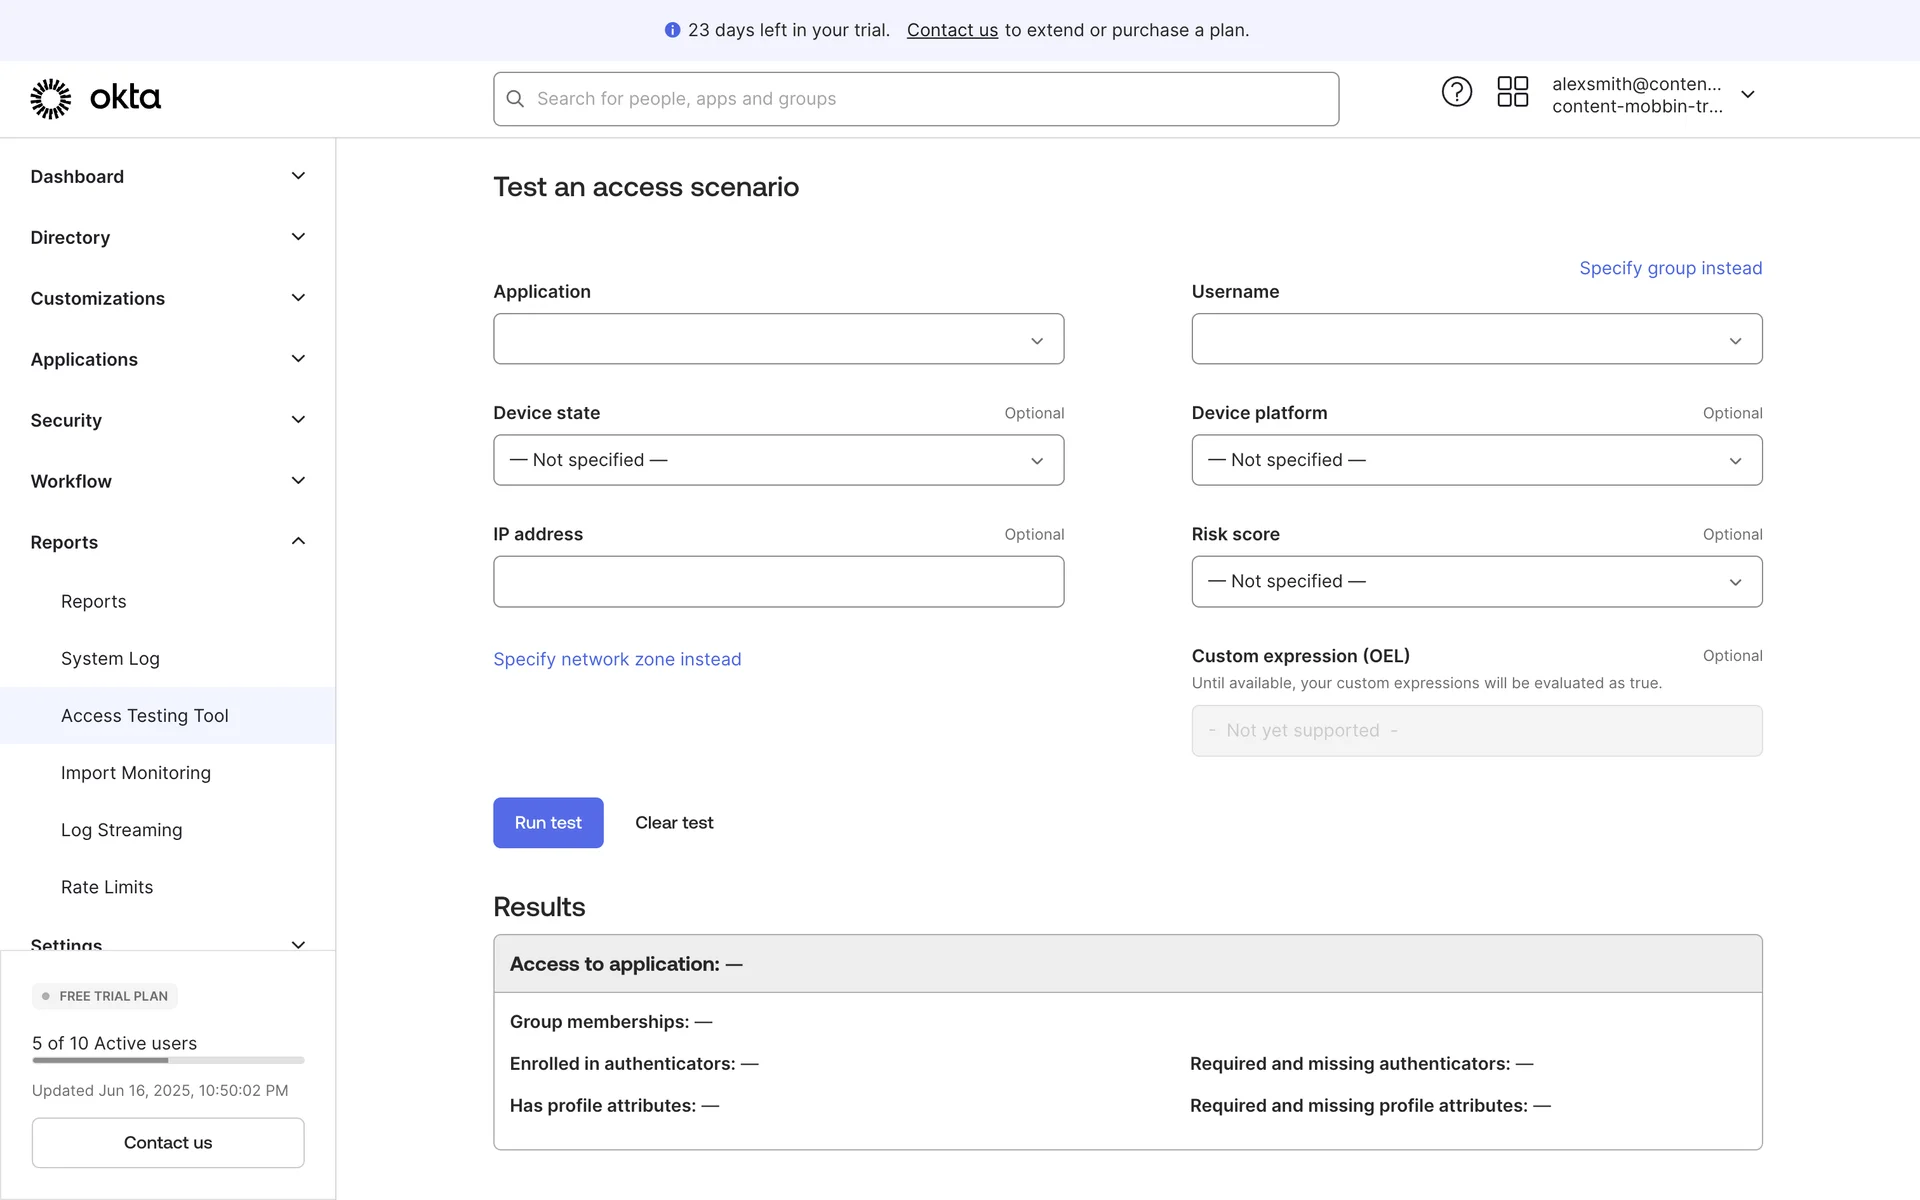Open account menu chevron beside alexsmith
1920x1200 pixels.
pos(1747,95)
